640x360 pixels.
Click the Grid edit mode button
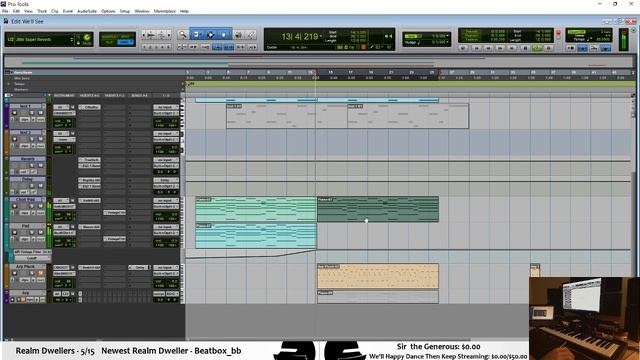pyautogui.click(x=124, y=42)
